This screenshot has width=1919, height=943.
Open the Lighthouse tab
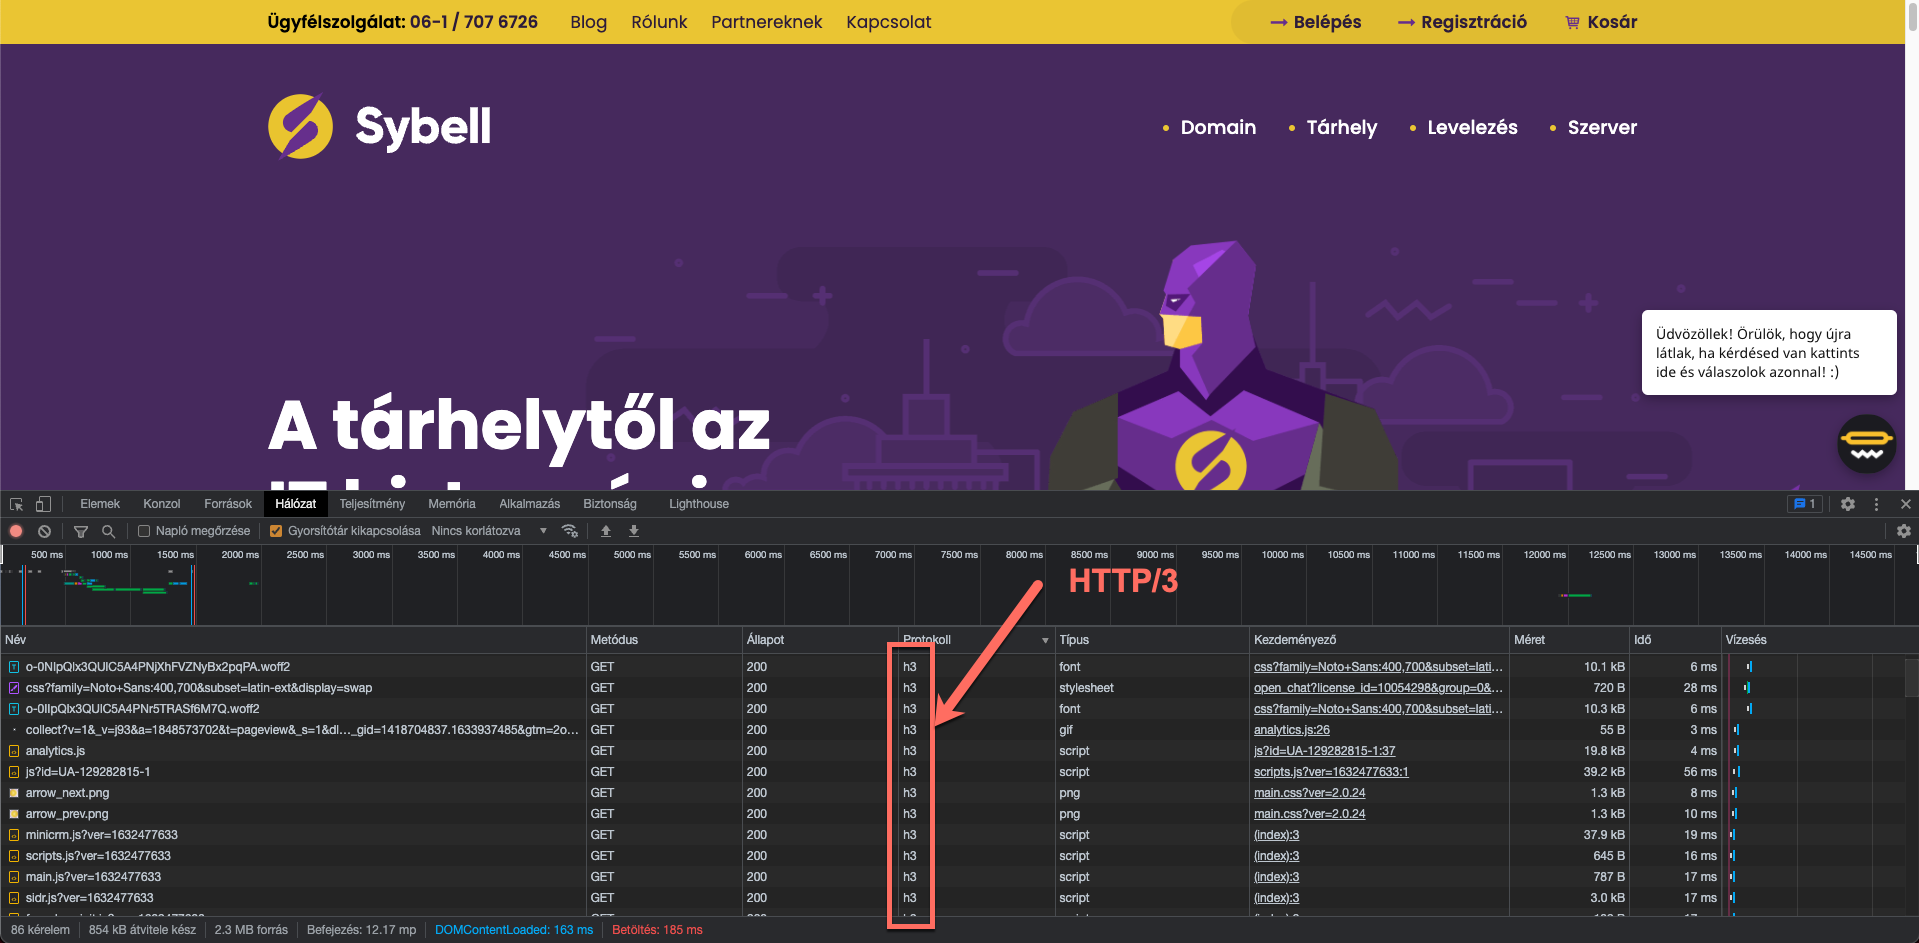click(698, 504)
